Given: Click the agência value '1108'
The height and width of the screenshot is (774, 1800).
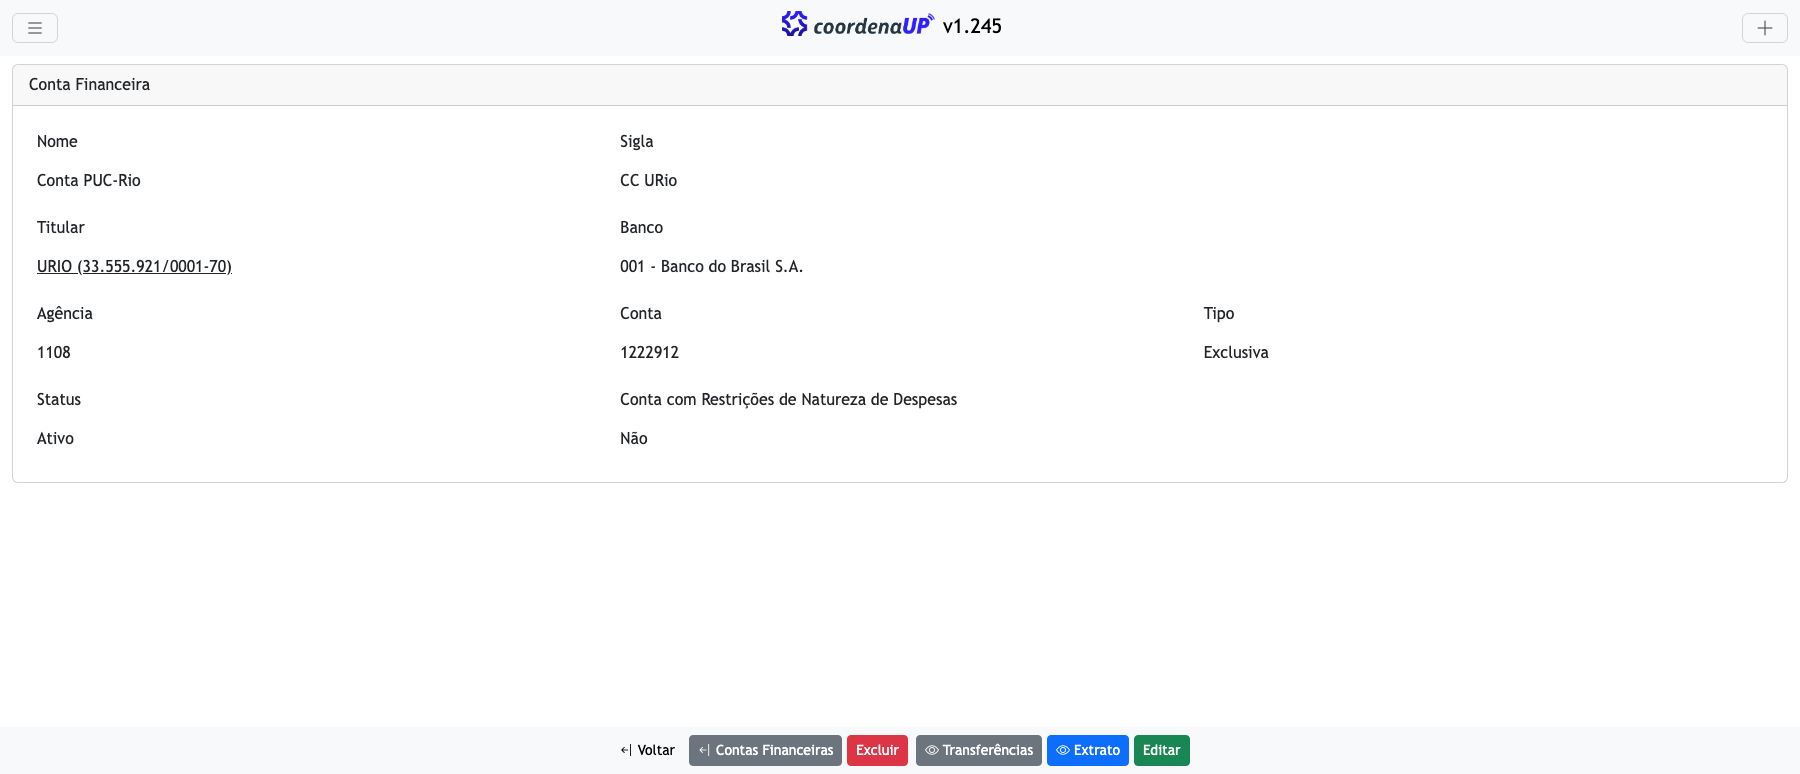Looking at the screenshot, I should pyautogui.click(x=54, y=352).
